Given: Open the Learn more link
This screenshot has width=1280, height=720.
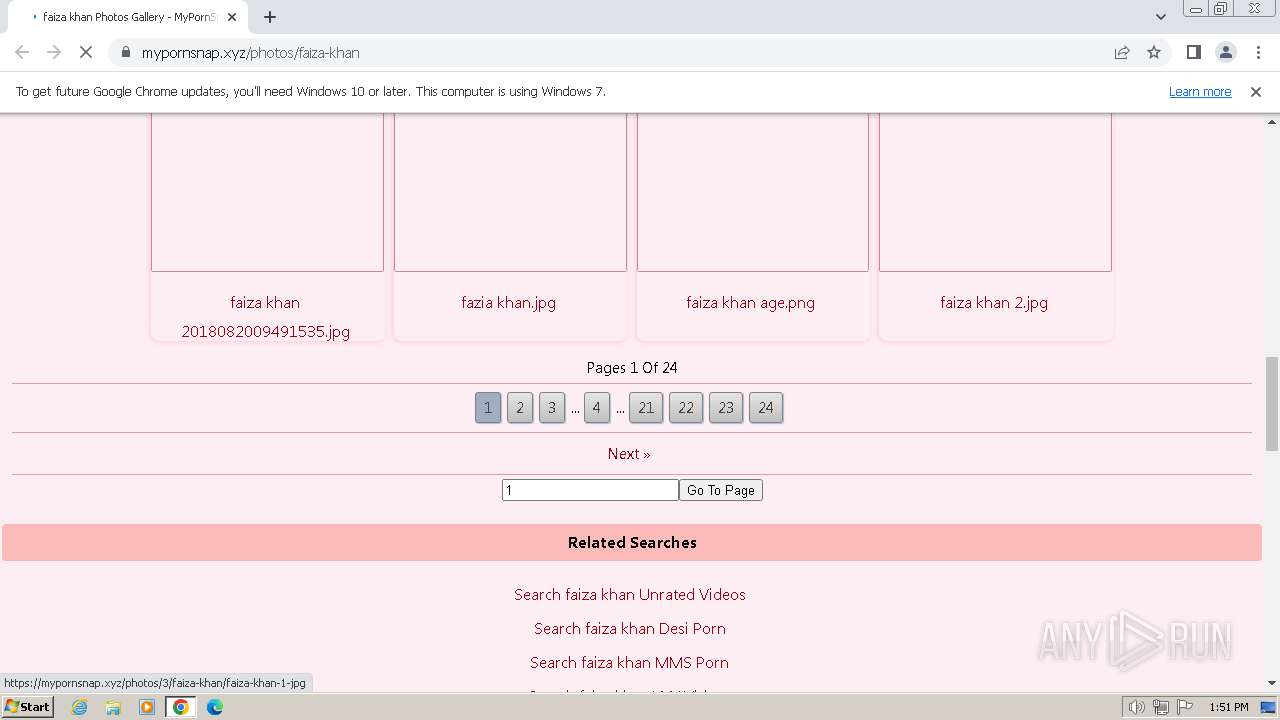Looking at the screenshot, I should click(1200, 92).
